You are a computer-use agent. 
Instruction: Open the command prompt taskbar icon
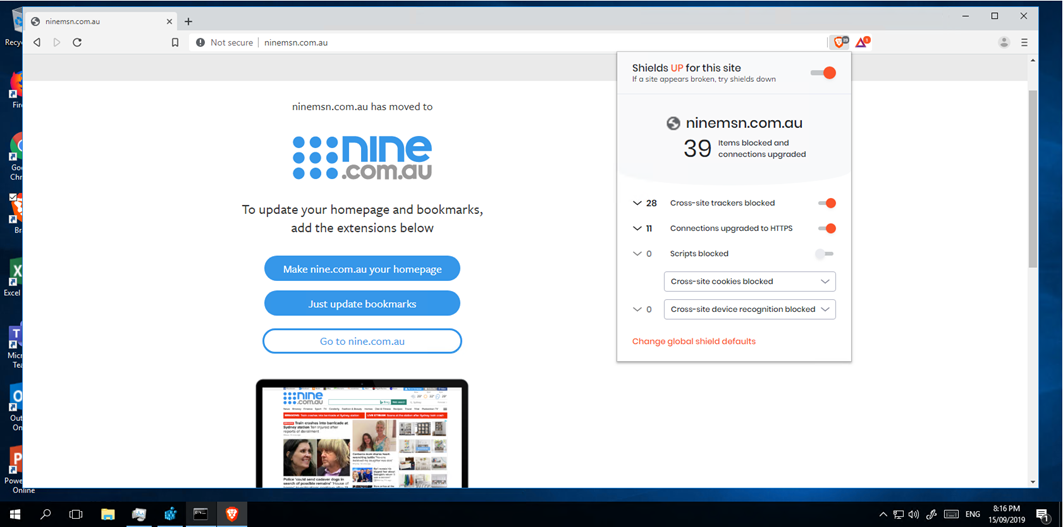coord(200,514)
